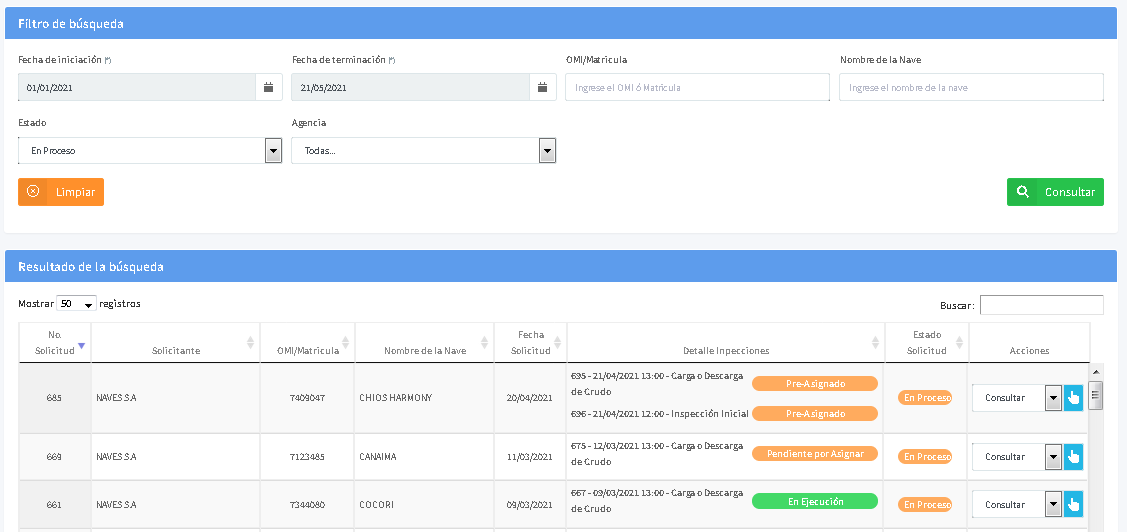Expand the Agencia dropdown
This screenshot has width=1127, height=532.
(x=423, y=151)
